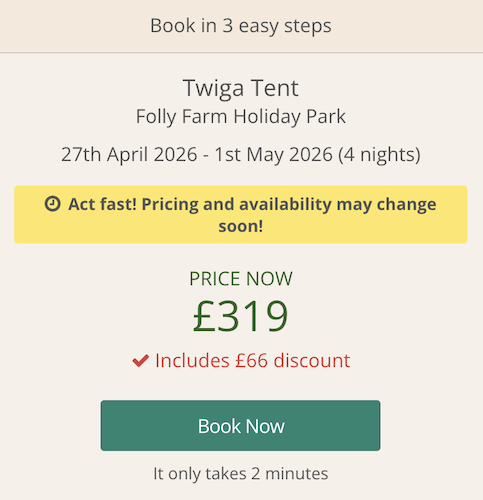The image size is (483, 500).
Task: Select the Twiga Tent title
Action: click(241, 88)
